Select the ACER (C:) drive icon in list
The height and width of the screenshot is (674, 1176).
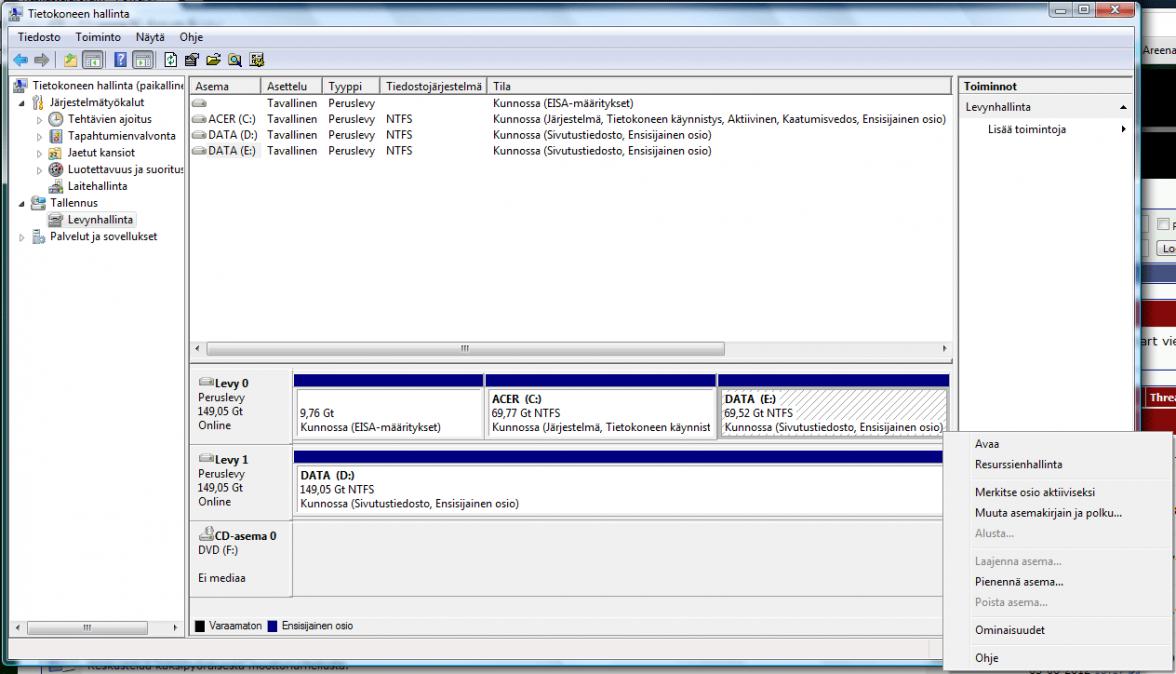[200, 119]
